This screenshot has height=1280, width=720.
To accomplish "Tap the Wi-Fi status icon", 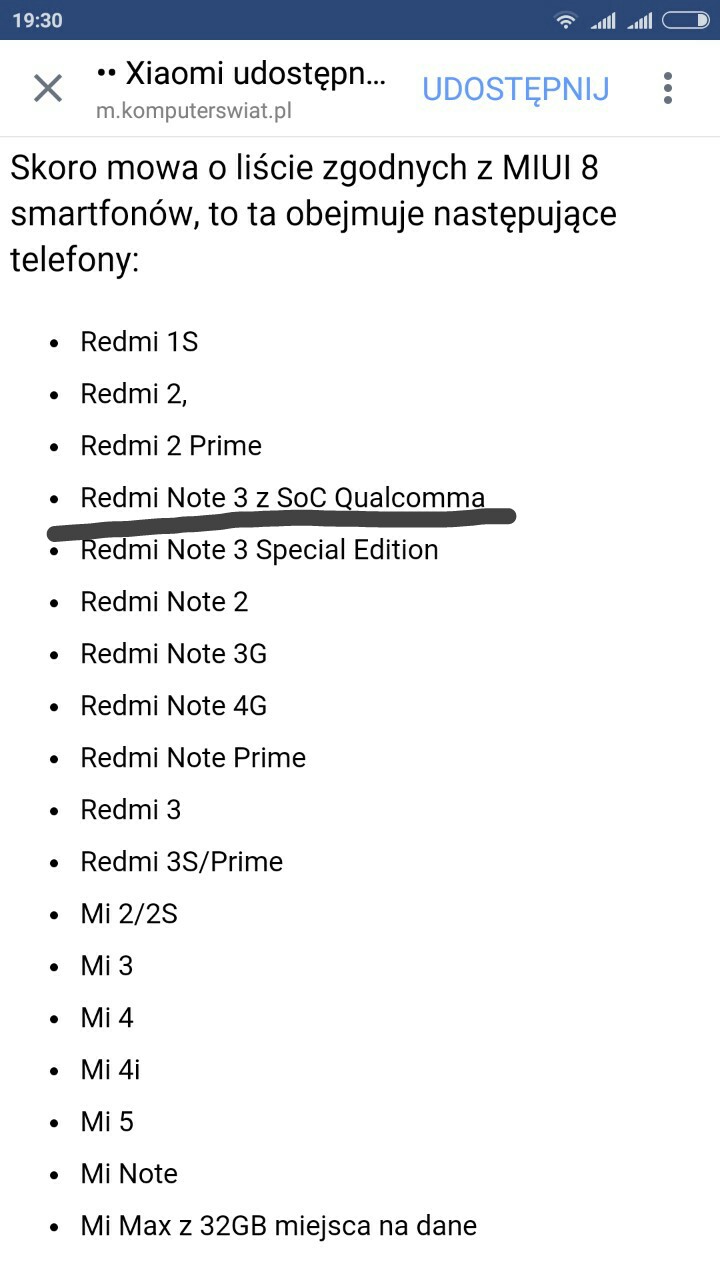I will [566, 20].
